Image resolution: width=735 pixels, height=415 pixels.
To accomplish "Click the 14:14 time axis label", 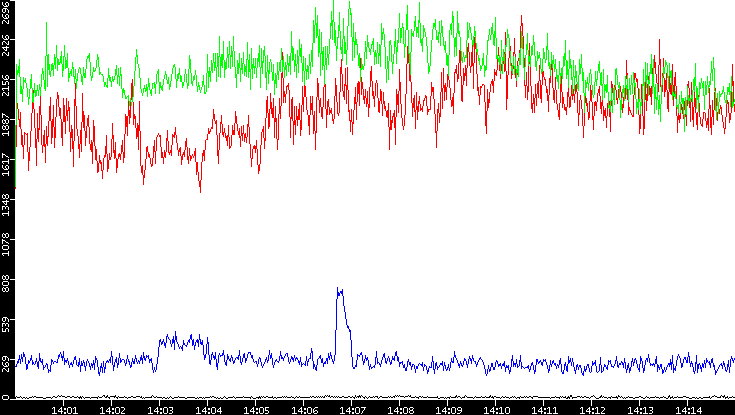I will [x=688, y=410].
